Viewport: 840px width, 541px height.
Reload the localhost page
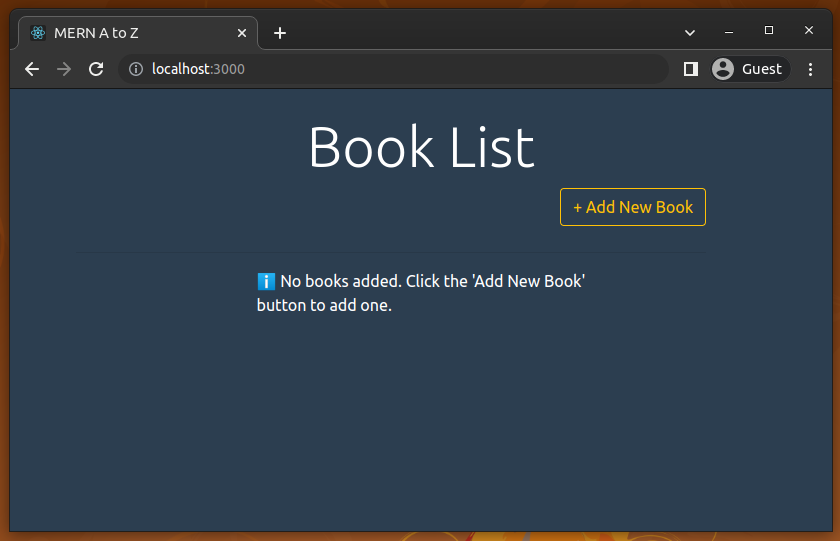tap(96, 69)
